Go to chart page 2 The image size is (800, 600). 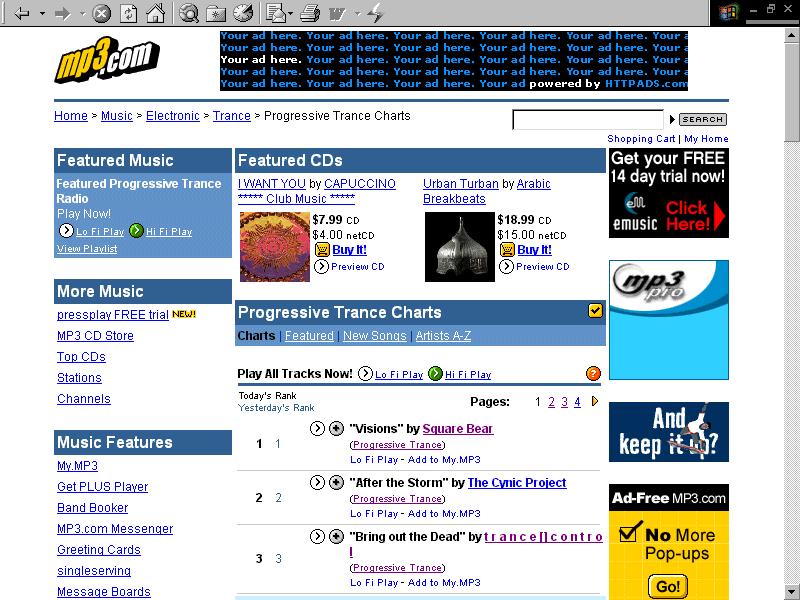(x=552, y=402)
